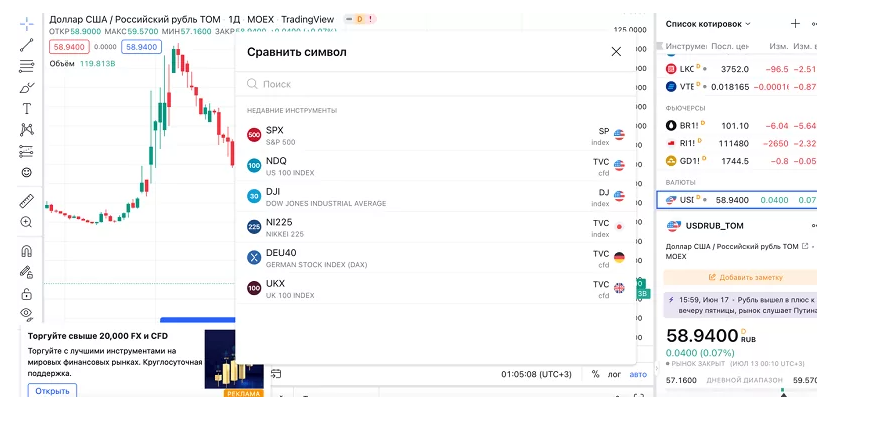
Task: Toggle lock all drawing tools
Action: [x=26, y=294]
